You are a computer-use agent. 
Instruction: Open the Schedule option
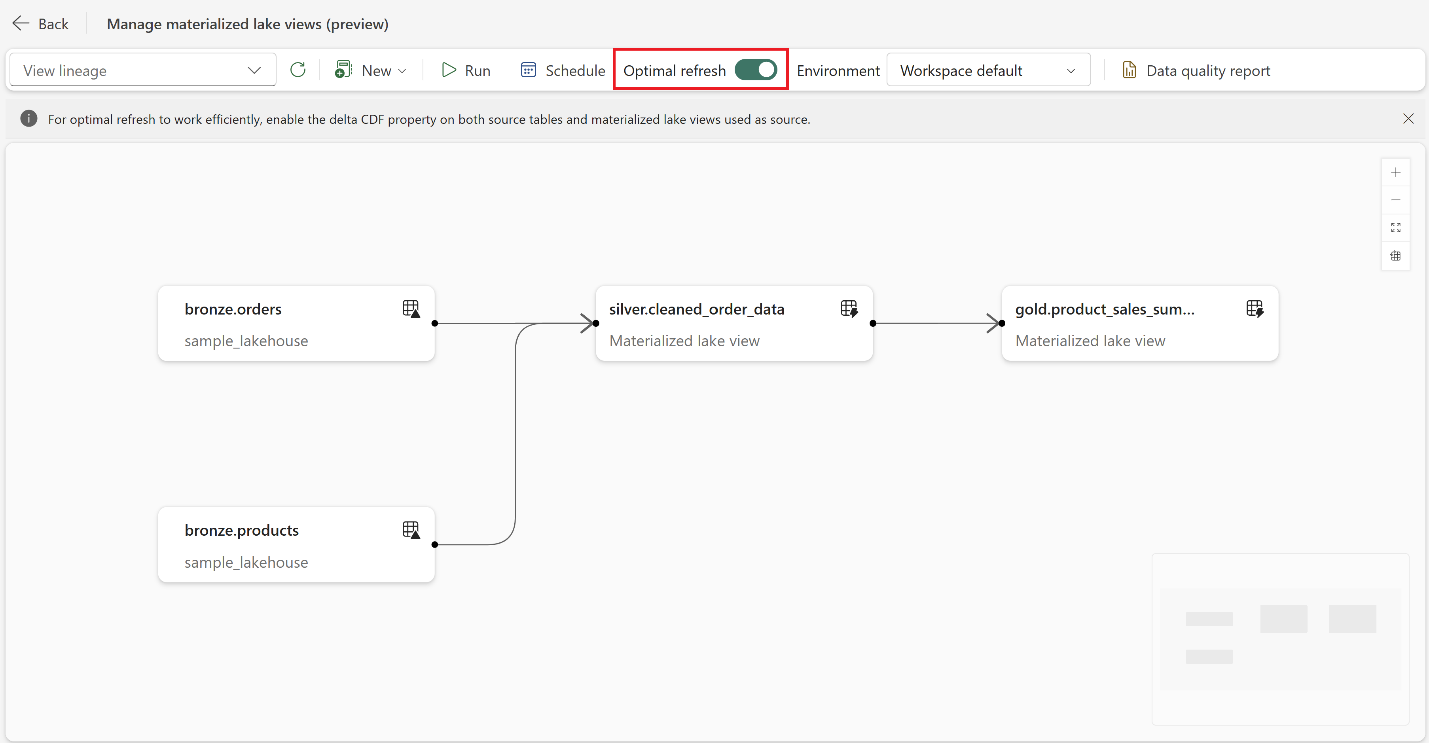pyautogui.click(x=563, y=70)
